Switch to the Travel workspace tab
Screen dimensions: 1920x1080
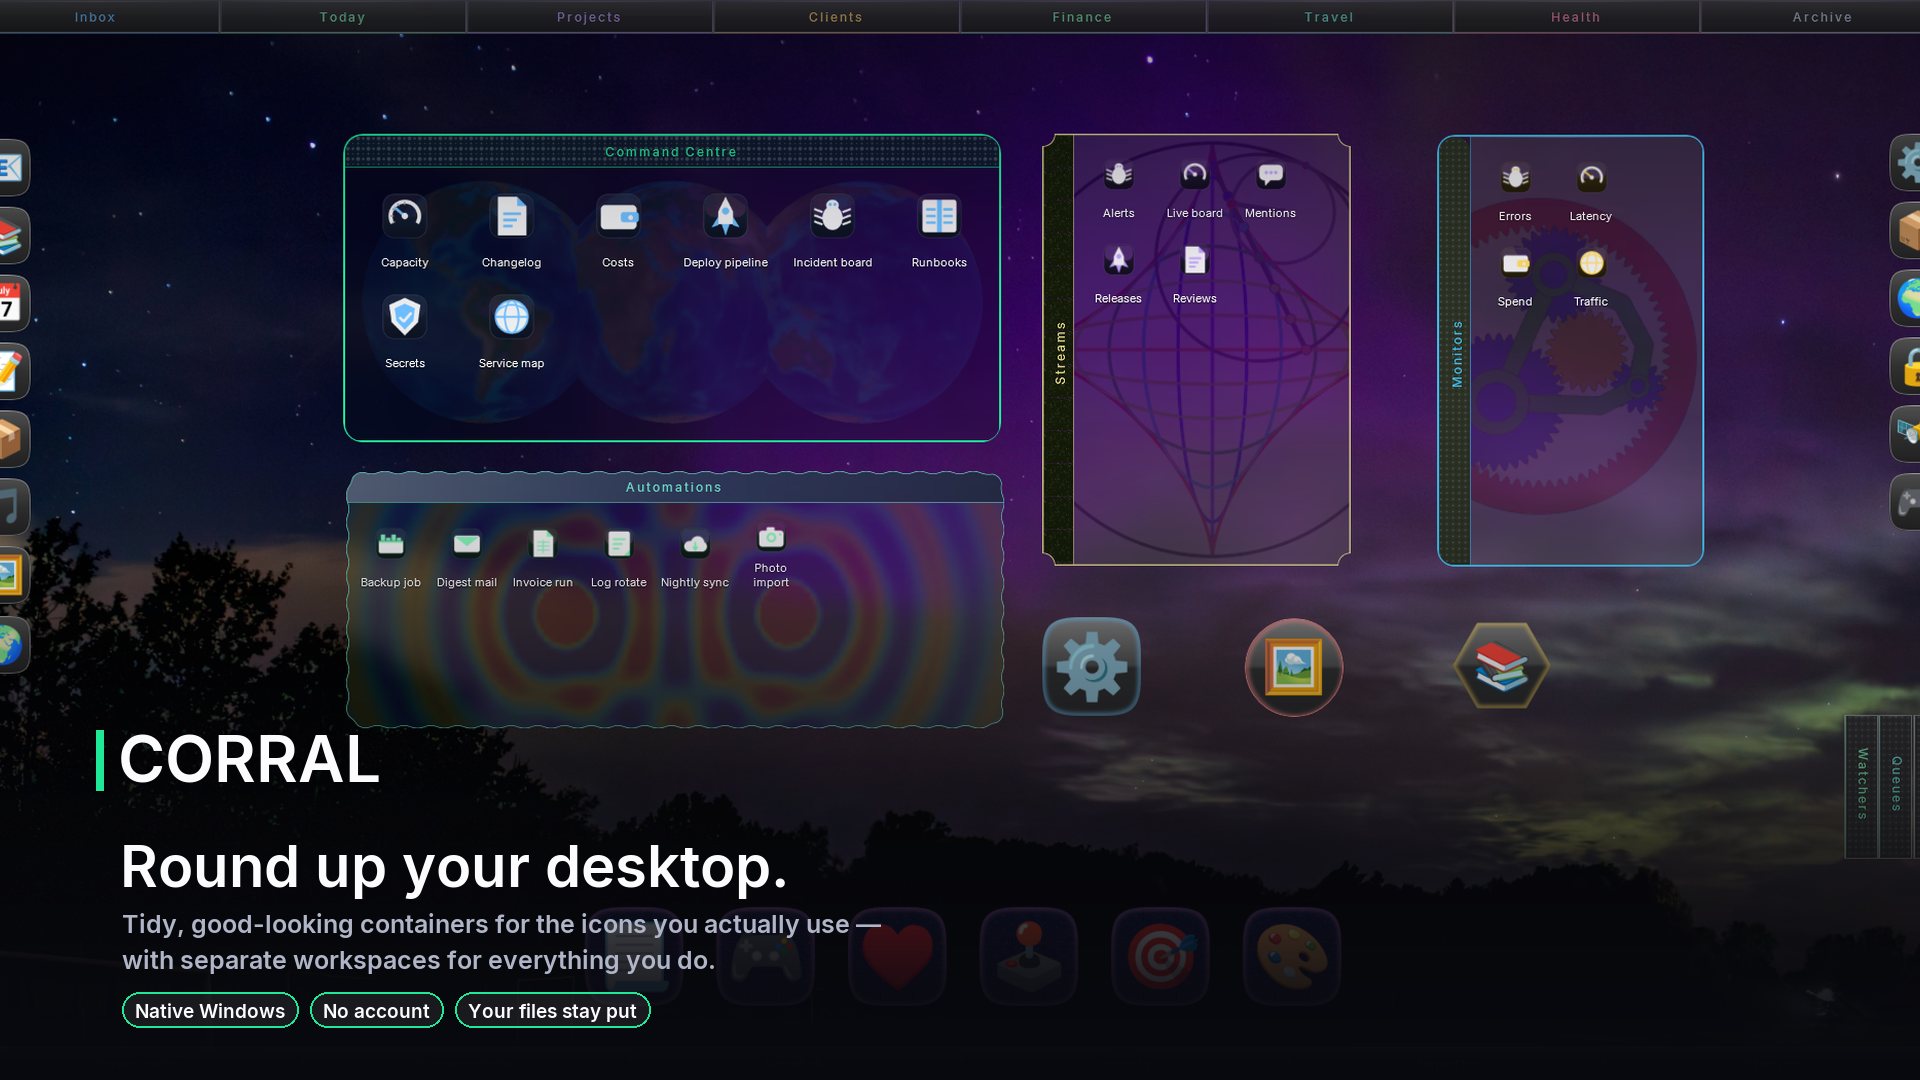(1329, 17)
